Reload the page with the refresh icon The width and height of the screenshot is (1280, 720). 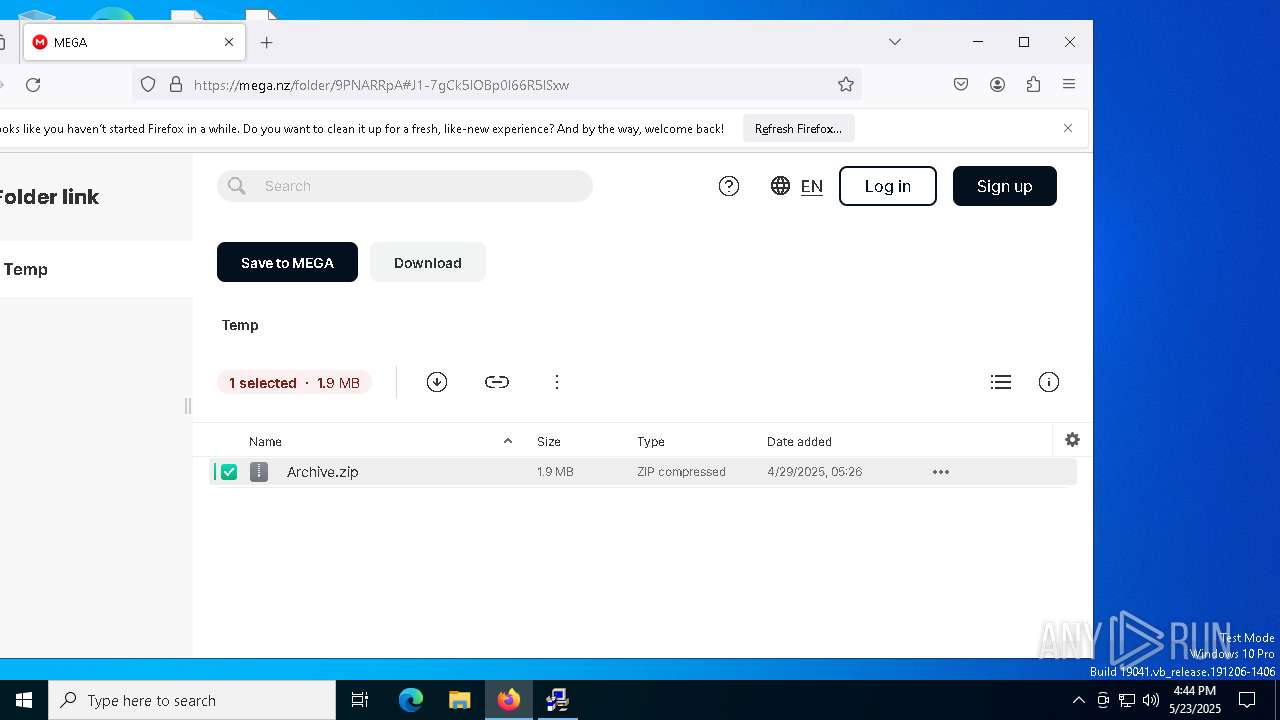33,85
